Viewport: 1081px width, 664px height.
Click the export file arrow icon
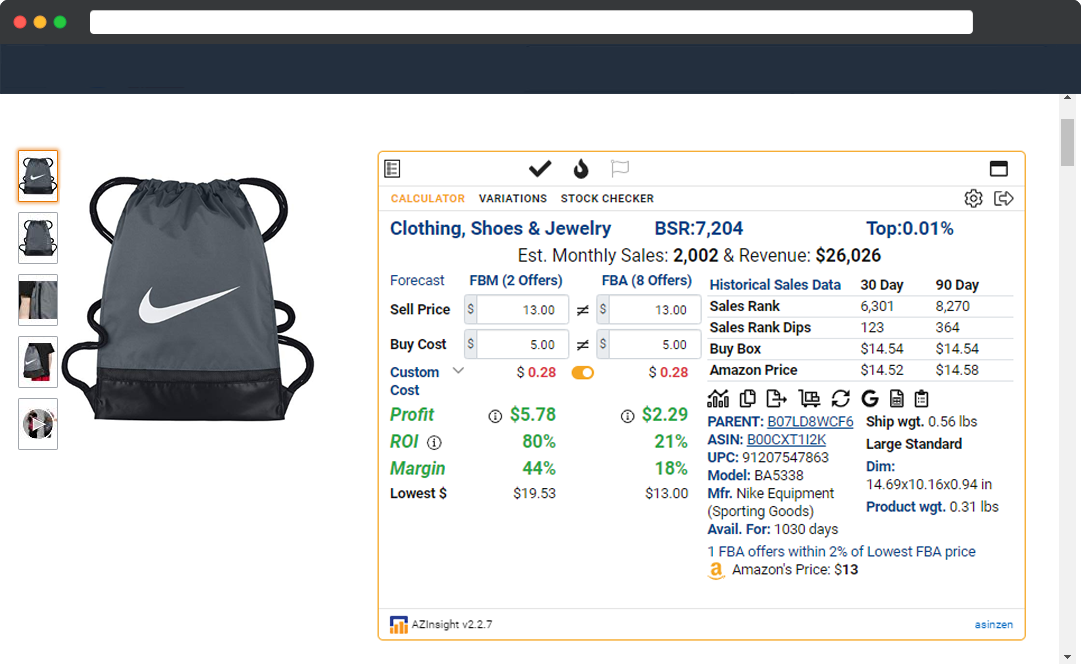(776, 399)
